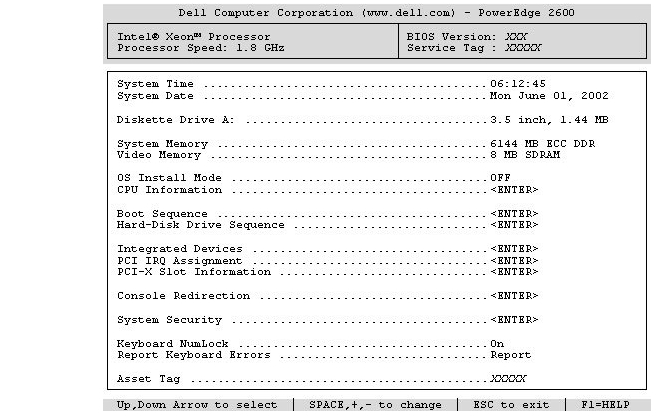Select the System Date value Mon June 01, 2002
The width and height of the screenshot is (658, 416).
coord(549,96)
